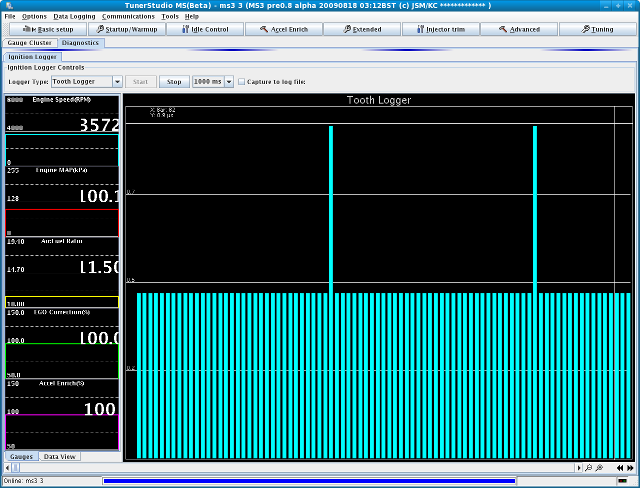Click the horizontal graph scrollbar

(x=350, y=467)
